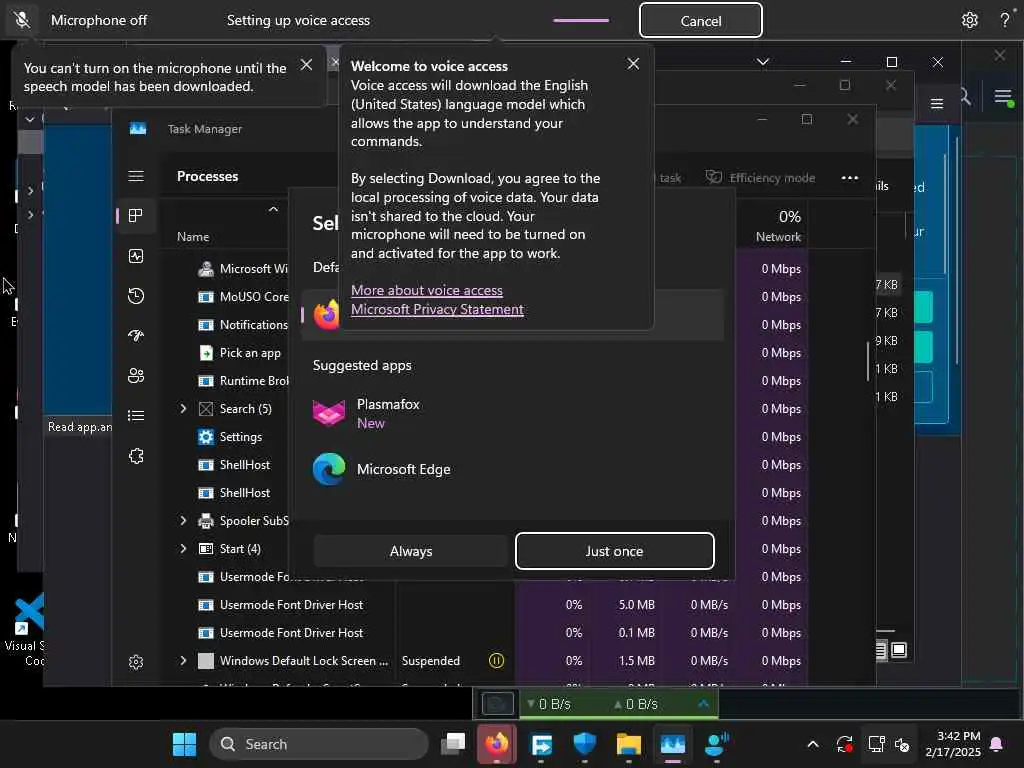
Task: Expand the Start (4) process group
Action: click(x=184, y=549)
